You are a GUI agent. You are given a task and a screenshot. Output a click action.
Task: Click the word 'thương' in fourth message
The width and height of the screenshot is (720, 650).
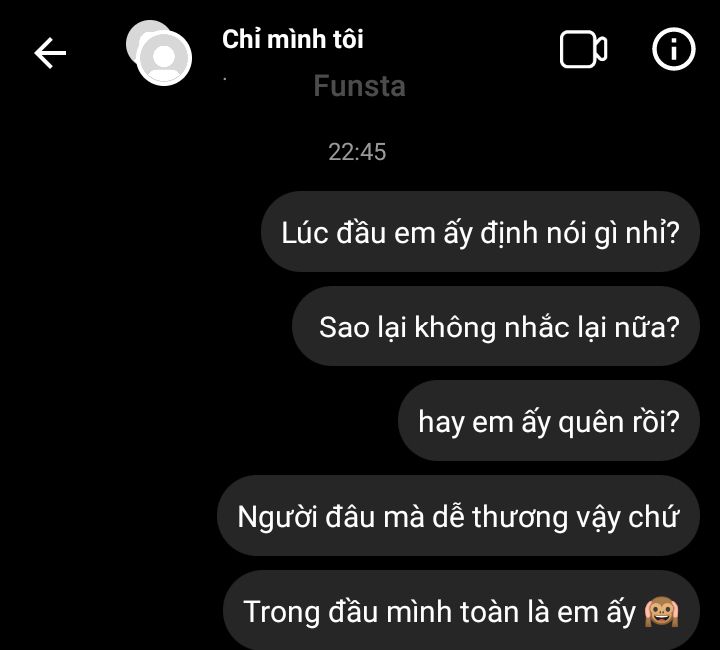(519, 517)
